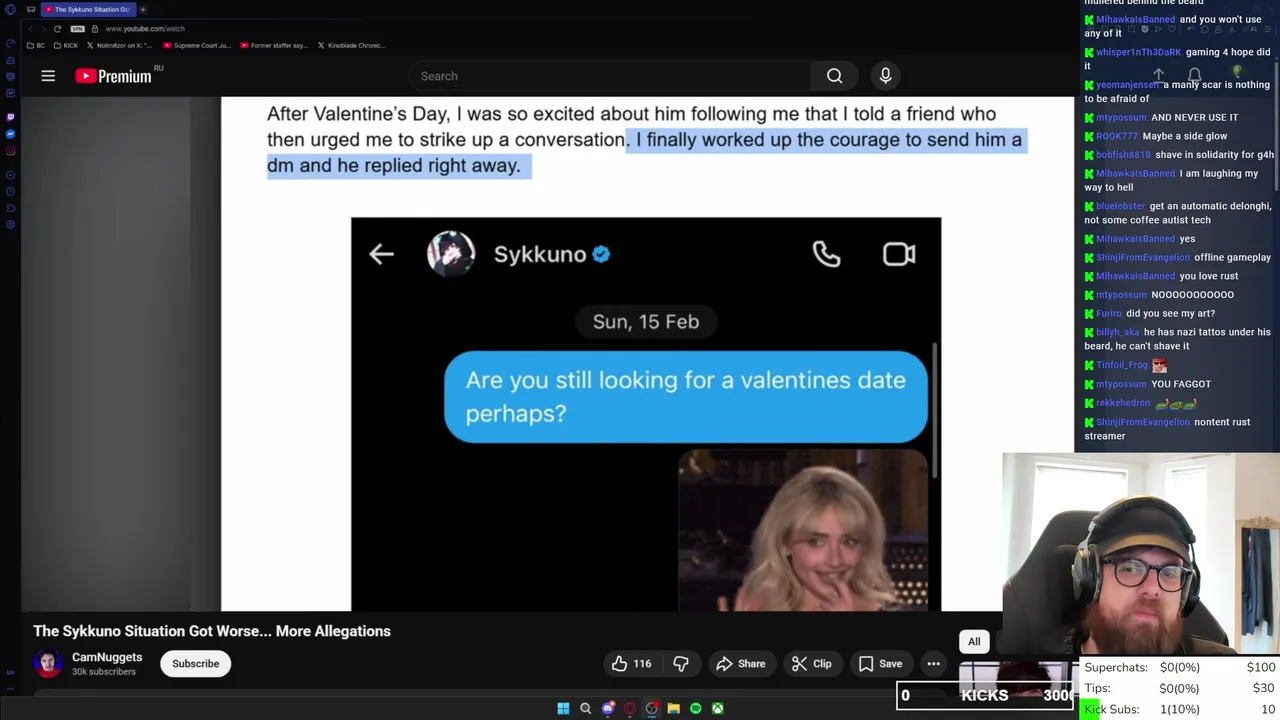Select the valentines date message bubble
The height and width of the screenshot is (720, 1280).
(x=686, y=396)
